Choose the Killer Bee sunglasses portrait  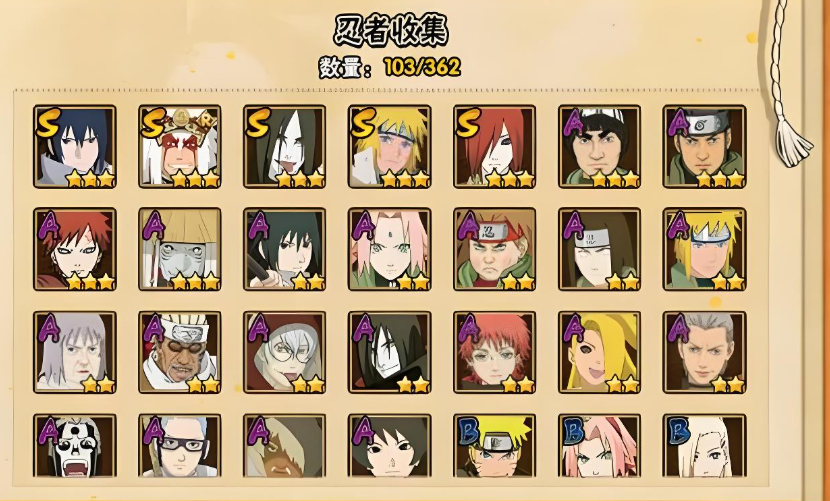click(x=180, y=352)
